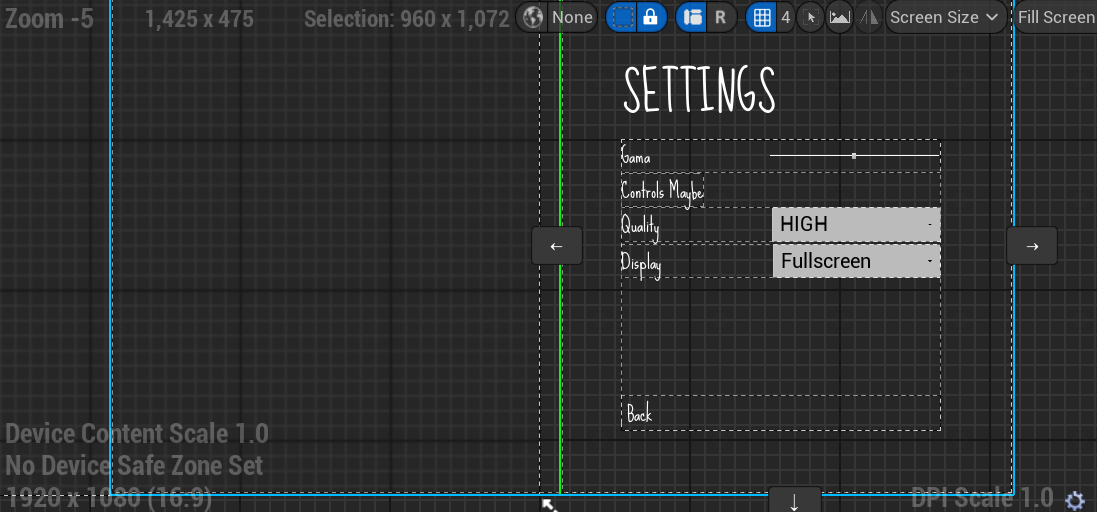Open the HIGH quality combo box

(856, 225)
